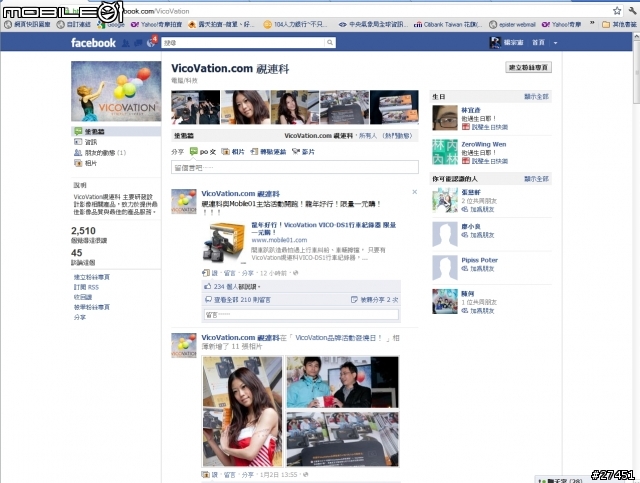640x483 pixels.
Task: Click thumbs-up icon beside 234 likes
Action: click(208, 286)
